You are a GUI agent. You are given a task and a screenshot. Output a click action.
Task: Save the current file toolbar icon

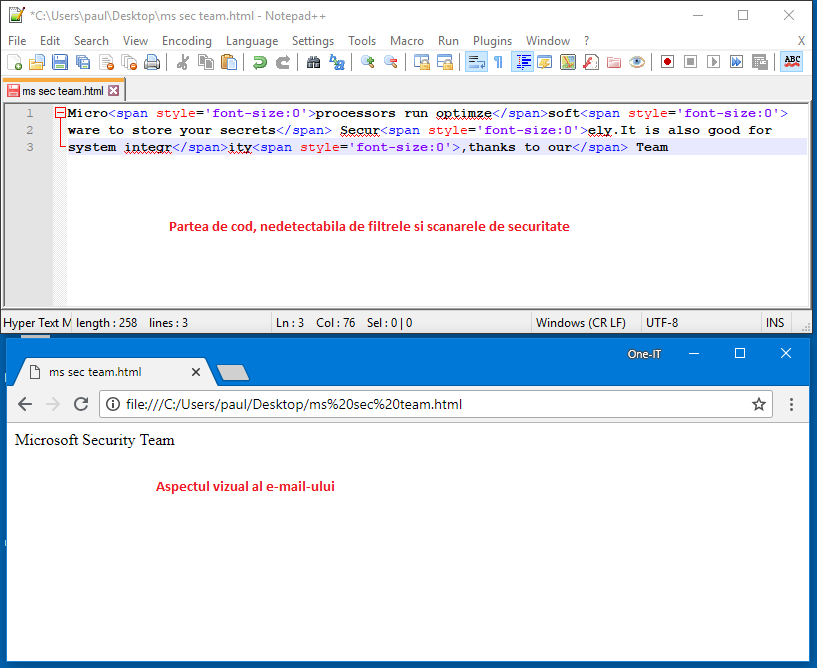pyautogui.click(x=60, y=63)
